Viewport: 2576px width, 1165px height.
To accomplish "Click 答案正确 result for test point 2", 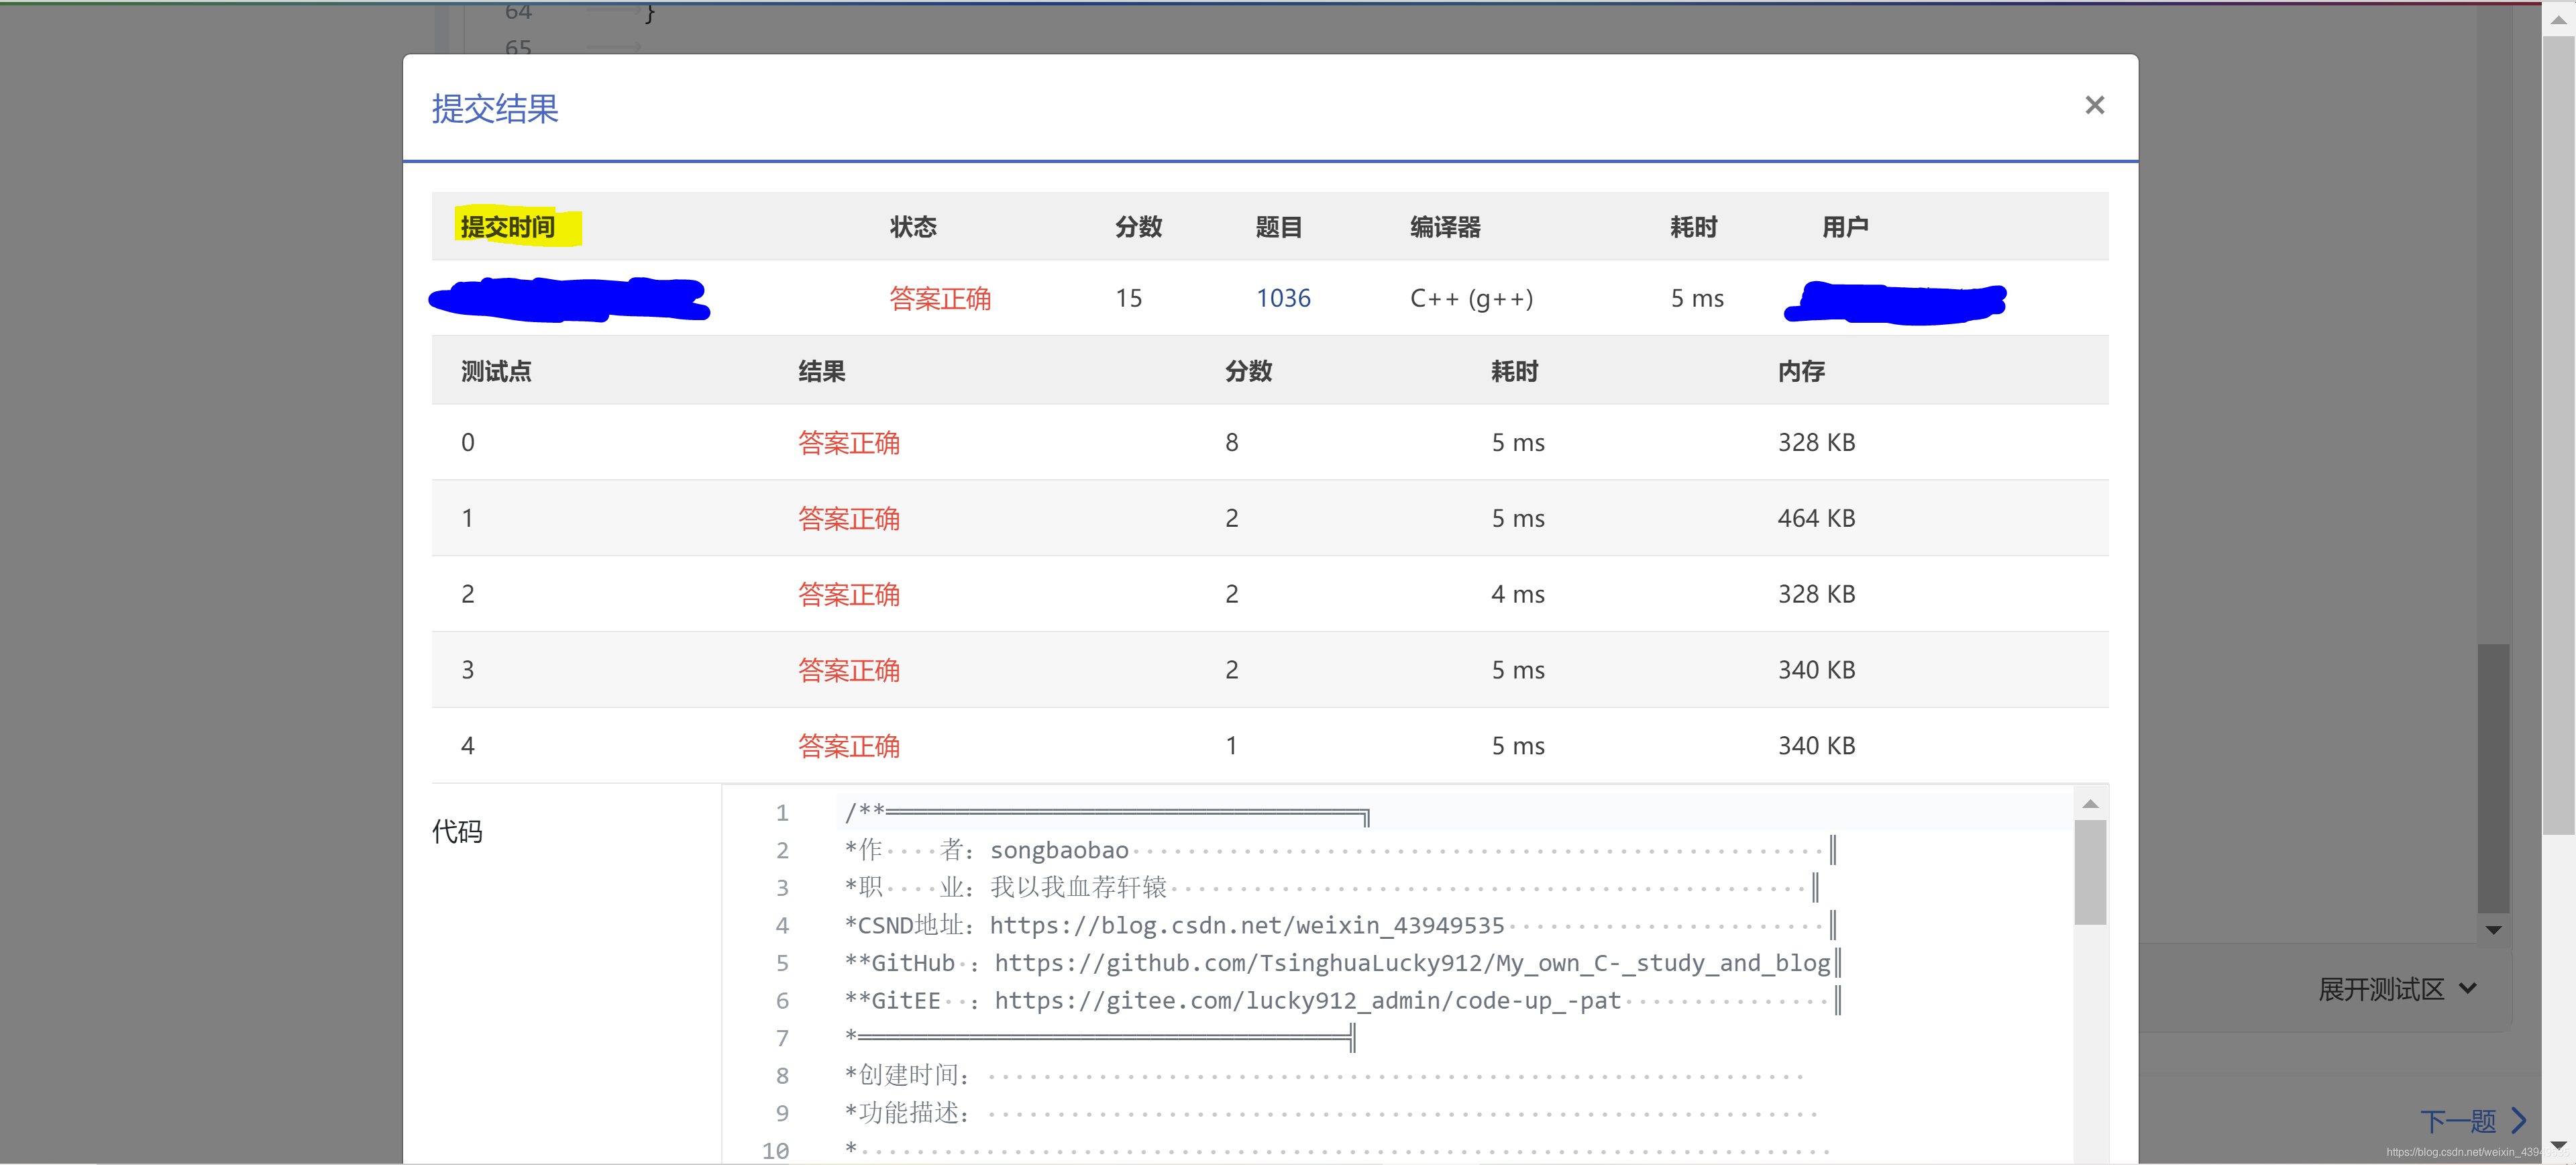I will (848, 594).
